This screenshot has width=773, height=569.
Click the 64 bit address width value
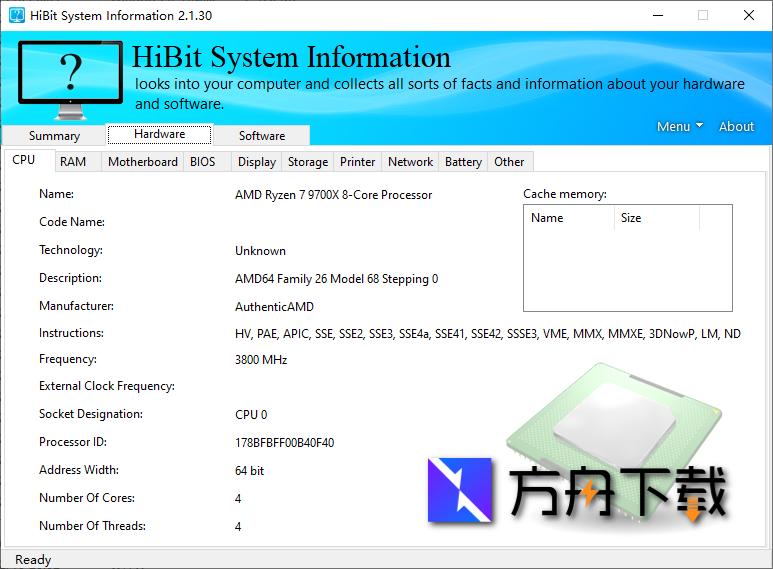249,471
